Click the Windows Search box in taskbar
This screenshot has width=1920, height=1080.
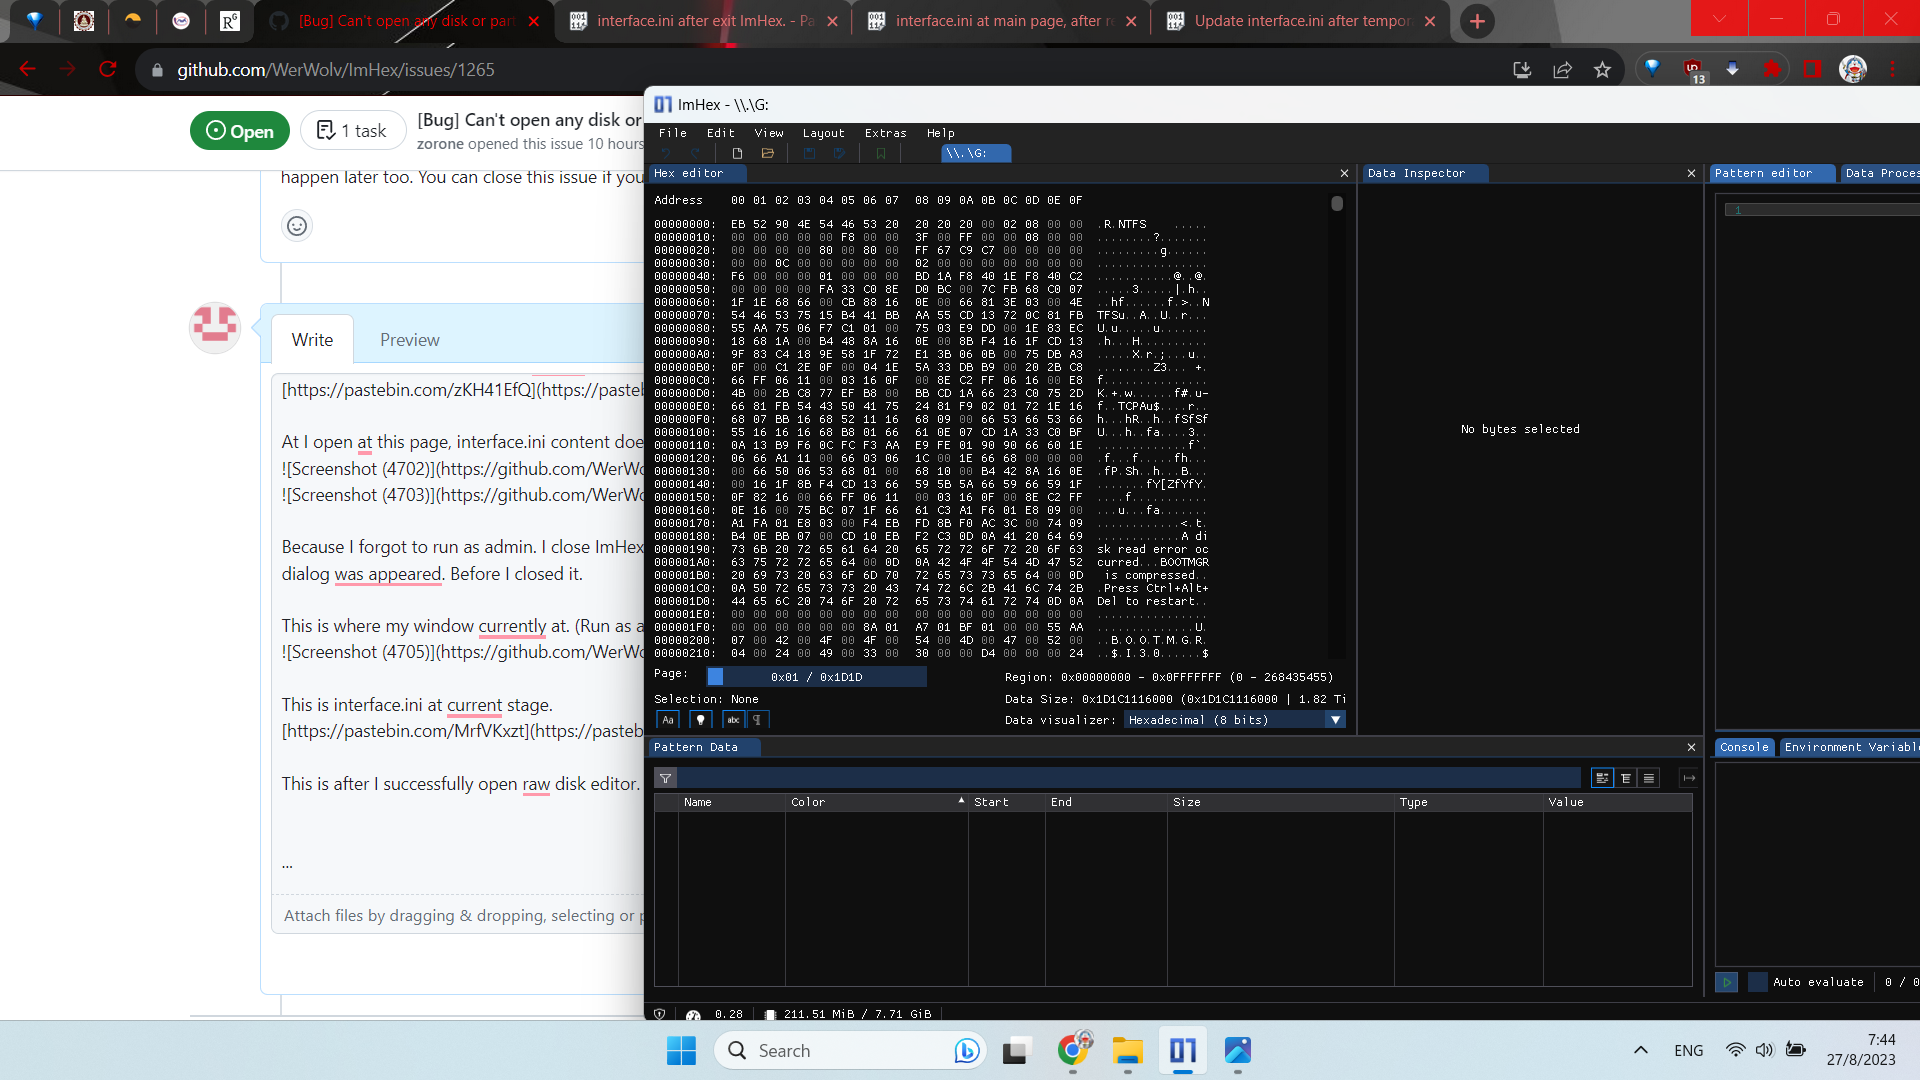850,1050
